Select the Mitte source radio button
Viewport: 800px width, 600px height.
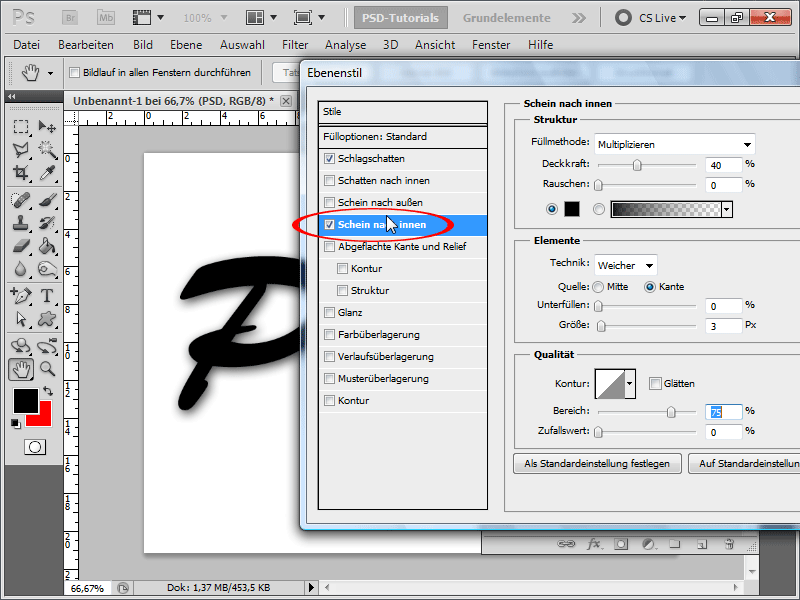[x=598, y=287]
